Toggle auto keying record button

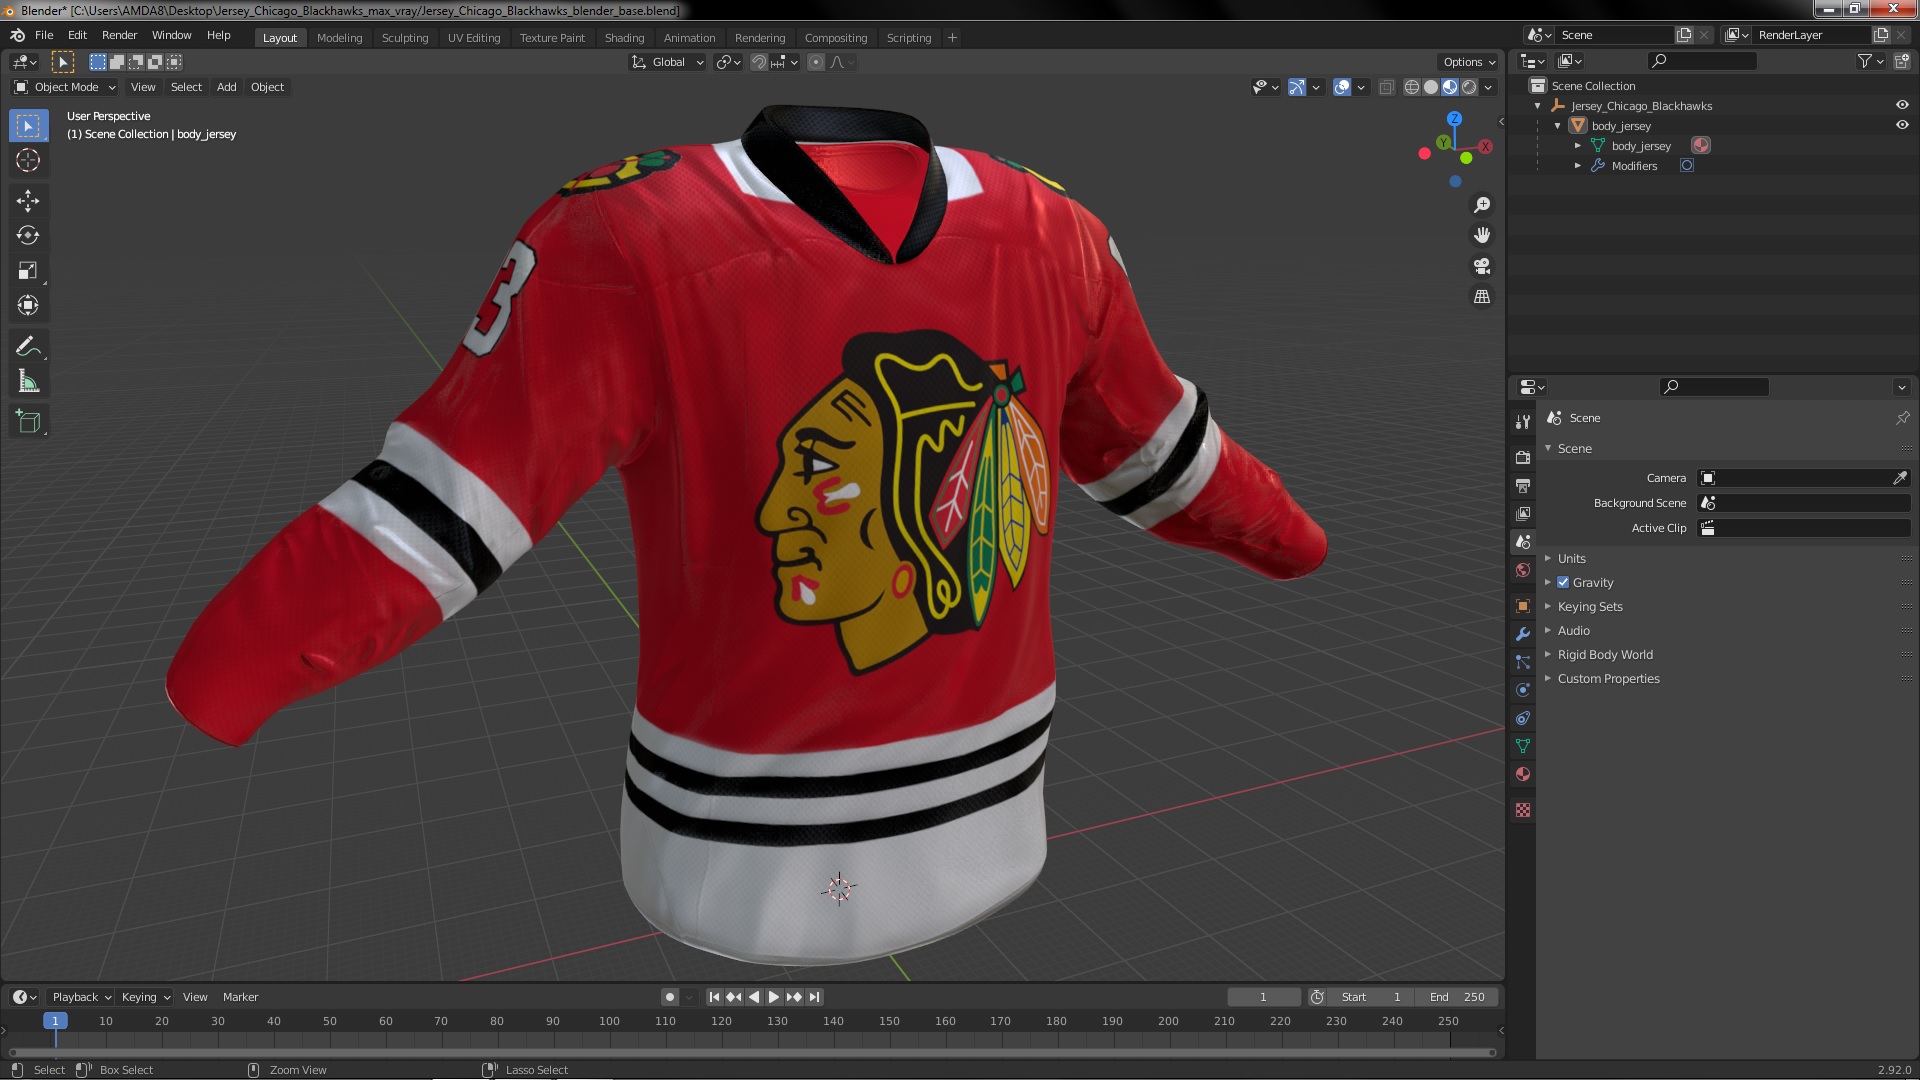[670, 997]
